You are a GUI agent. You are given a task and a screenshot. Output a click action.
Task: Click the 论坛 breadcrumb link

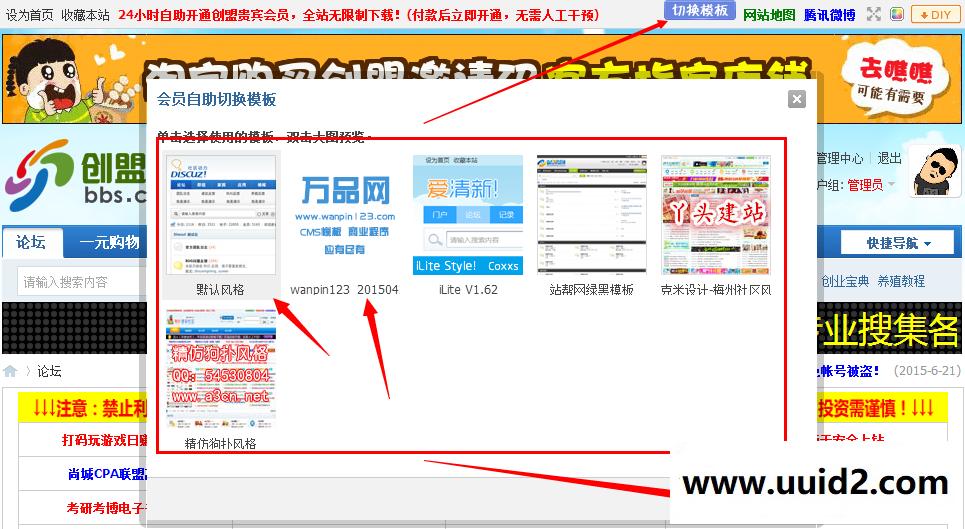[x=49, y=371]
